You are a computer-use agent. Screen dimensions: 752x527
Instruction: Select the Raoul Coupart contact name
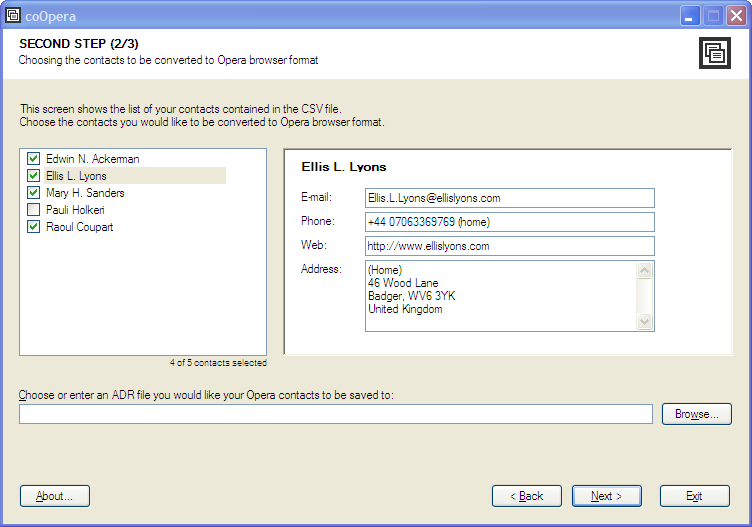tap(80, 227)
